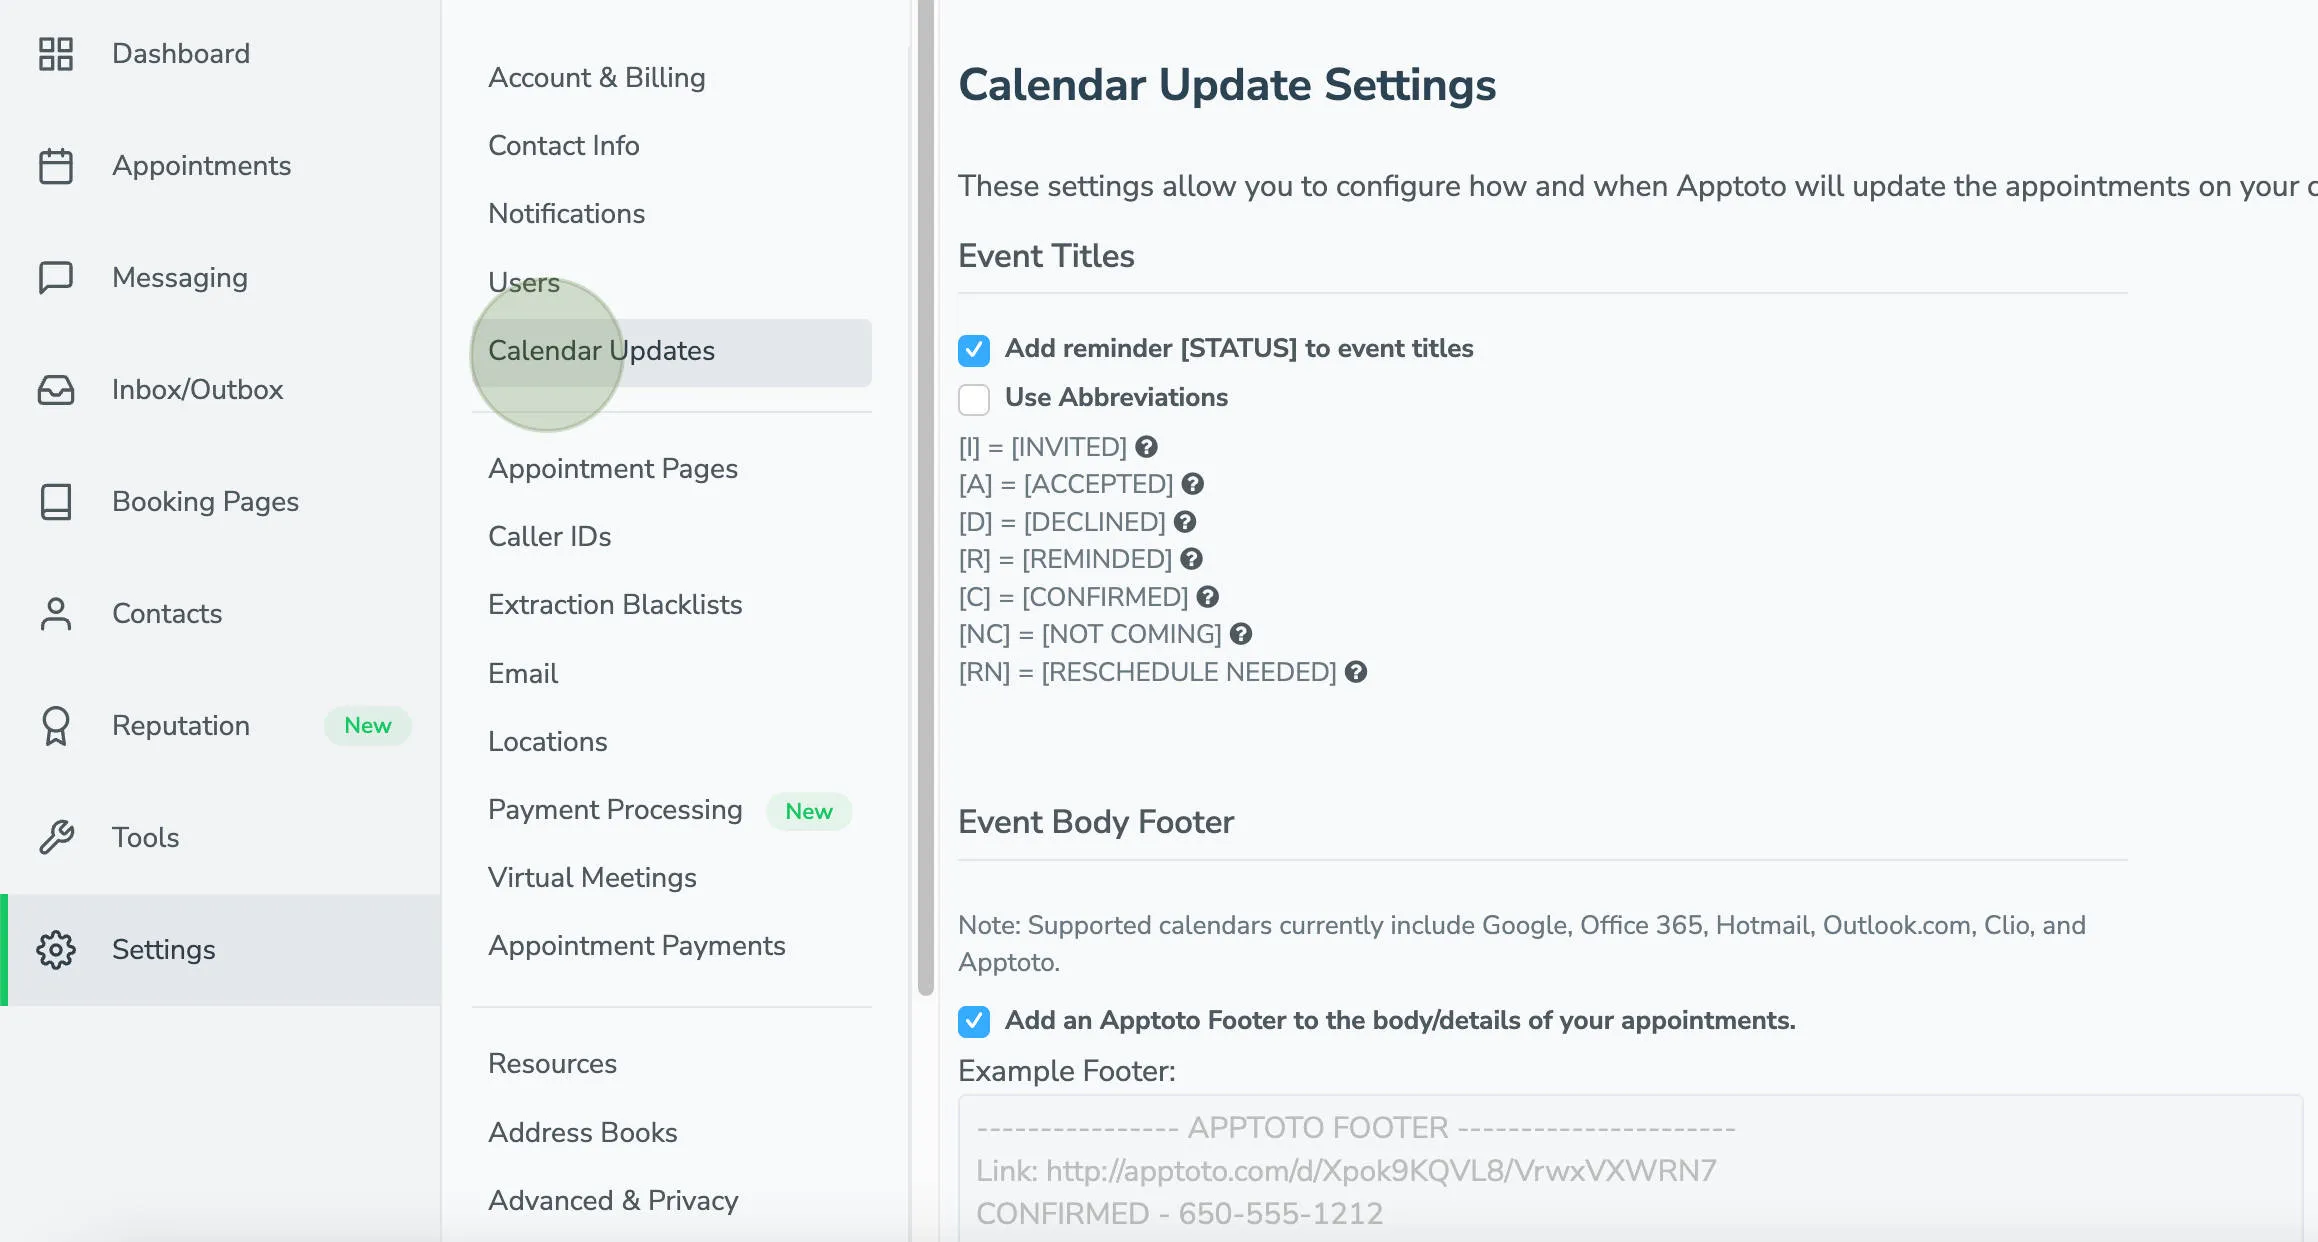Select the Tools wrench icon
Image resolution: width=2318 pixels, height=1242 pixels.
pyautogui.click(x=55, y=837)
